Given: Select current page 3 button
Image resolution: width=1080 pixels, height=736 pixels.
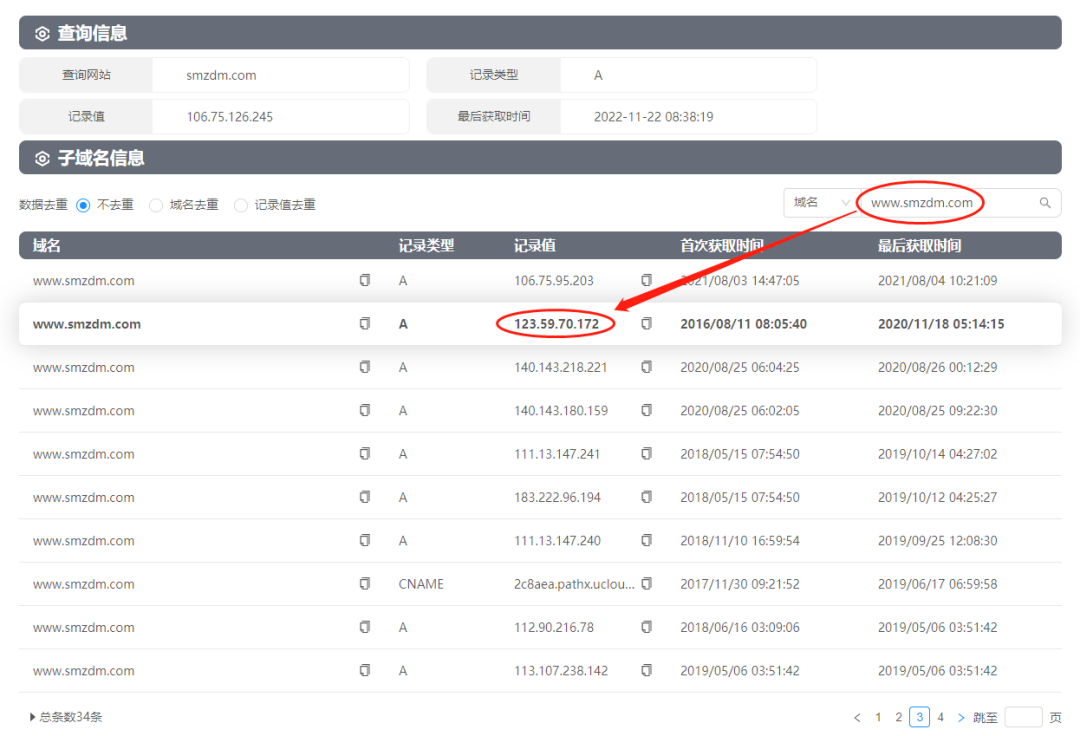Looking at the screenshot, I should pos(920,717).
